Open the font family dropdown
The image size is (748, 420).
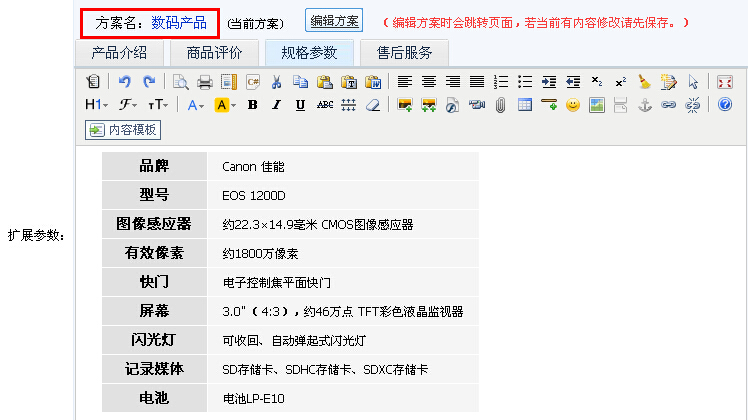[x=128, y=105]
